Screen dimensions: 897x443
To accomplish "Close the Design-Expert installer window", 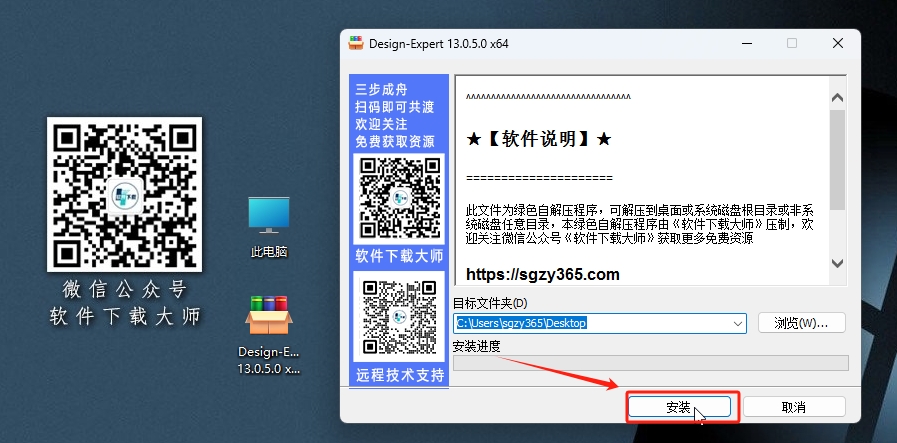I will pos(838,43).
